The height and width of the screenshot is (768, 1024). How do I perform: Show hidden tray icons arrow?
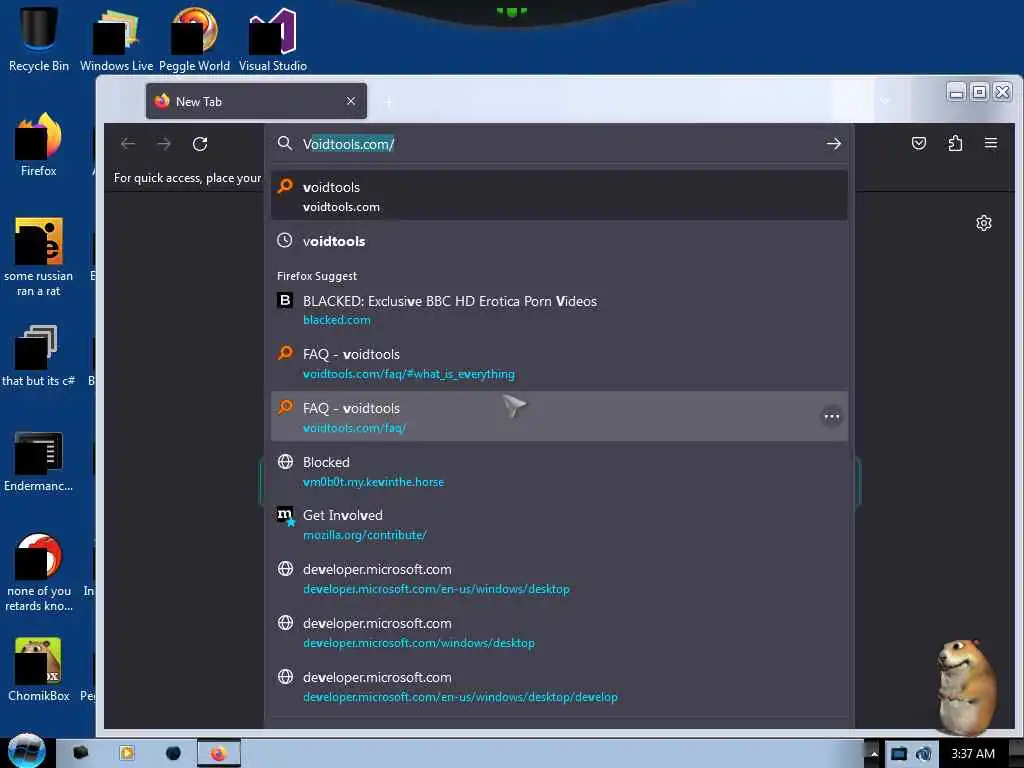click(874, 754)
